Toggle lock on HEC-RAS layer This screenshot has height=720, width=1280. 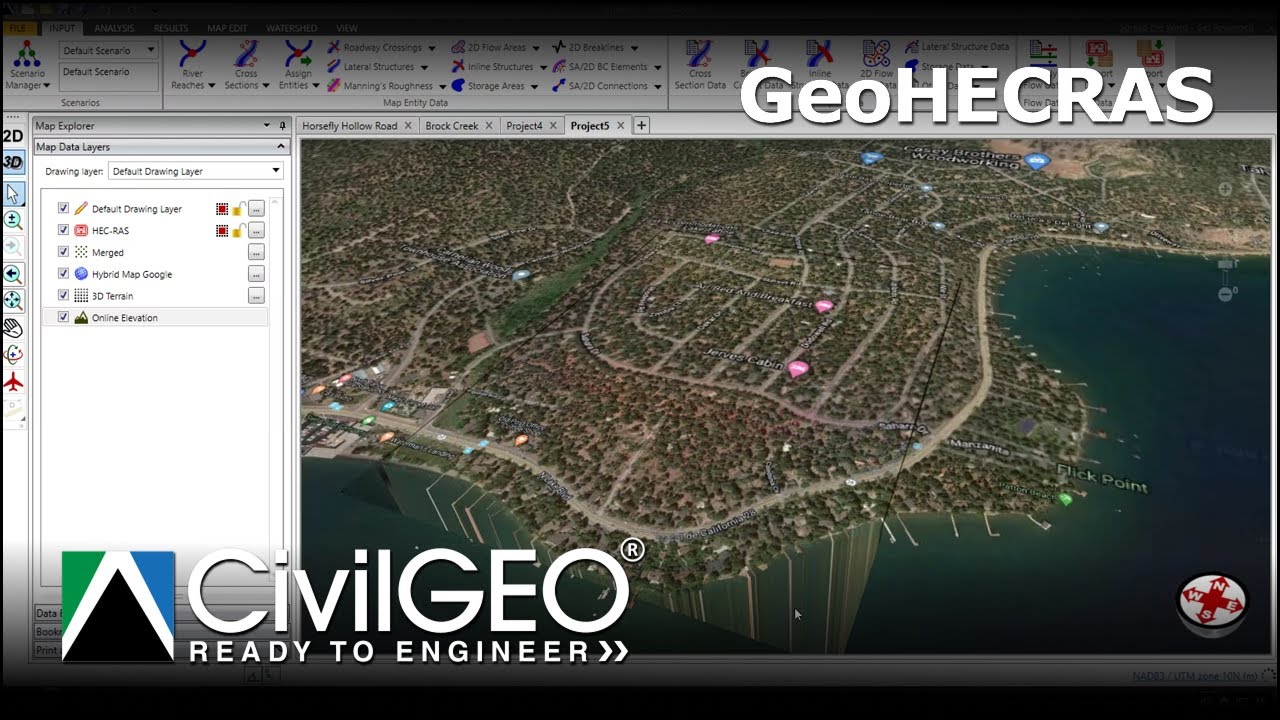pyautogui.click(x=238, y=231)
